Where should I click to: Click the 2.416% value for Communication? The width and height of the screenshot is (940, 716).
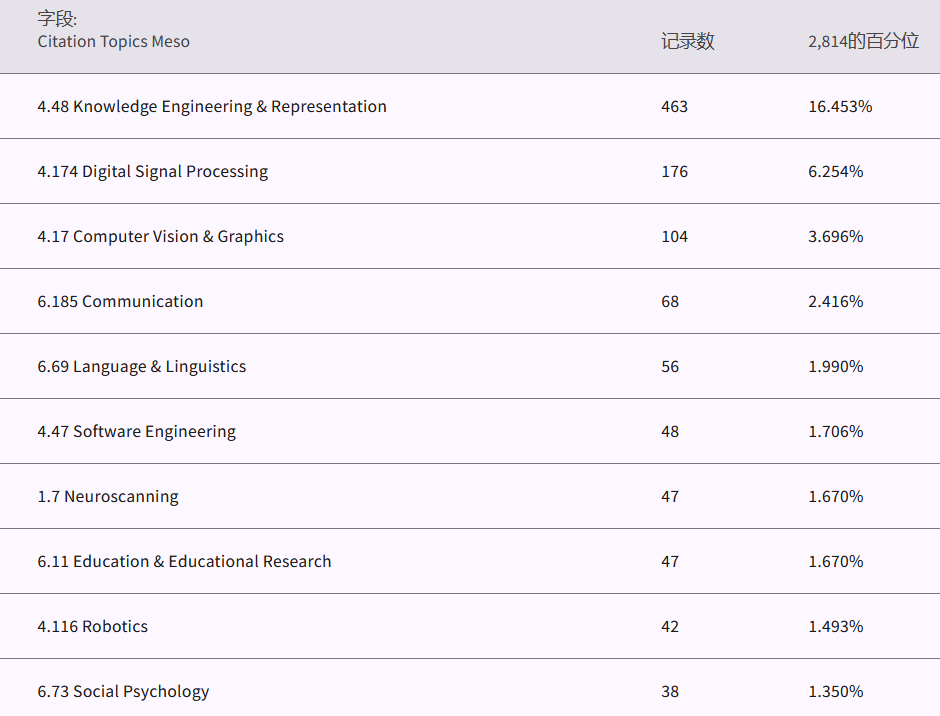pos(835,301)
